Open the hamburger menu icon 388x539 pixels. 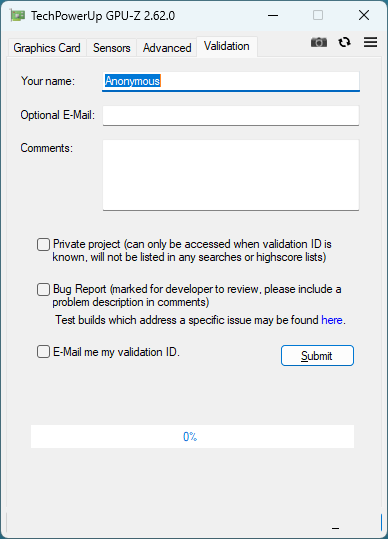point(370,42)
